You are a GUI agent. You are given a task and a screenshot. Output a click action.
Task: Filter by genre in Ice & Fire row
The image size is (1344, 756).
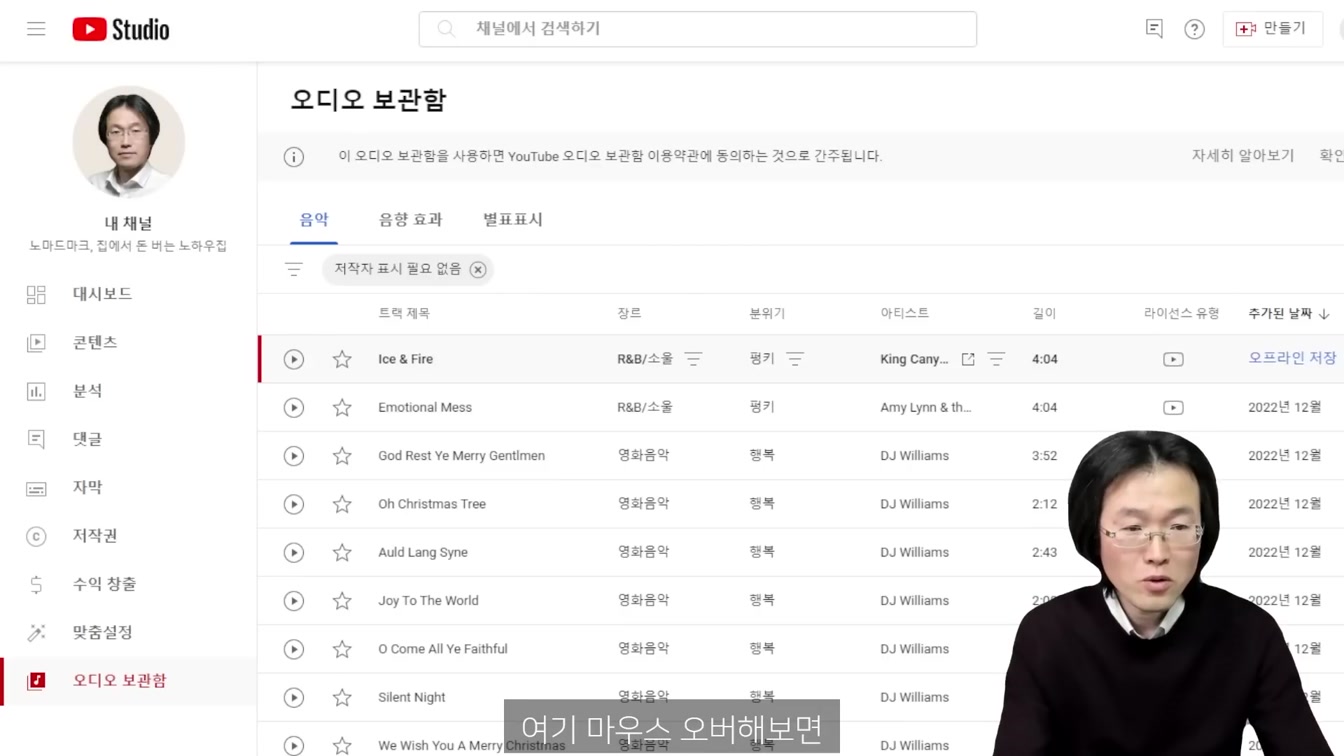coord(693,359)
